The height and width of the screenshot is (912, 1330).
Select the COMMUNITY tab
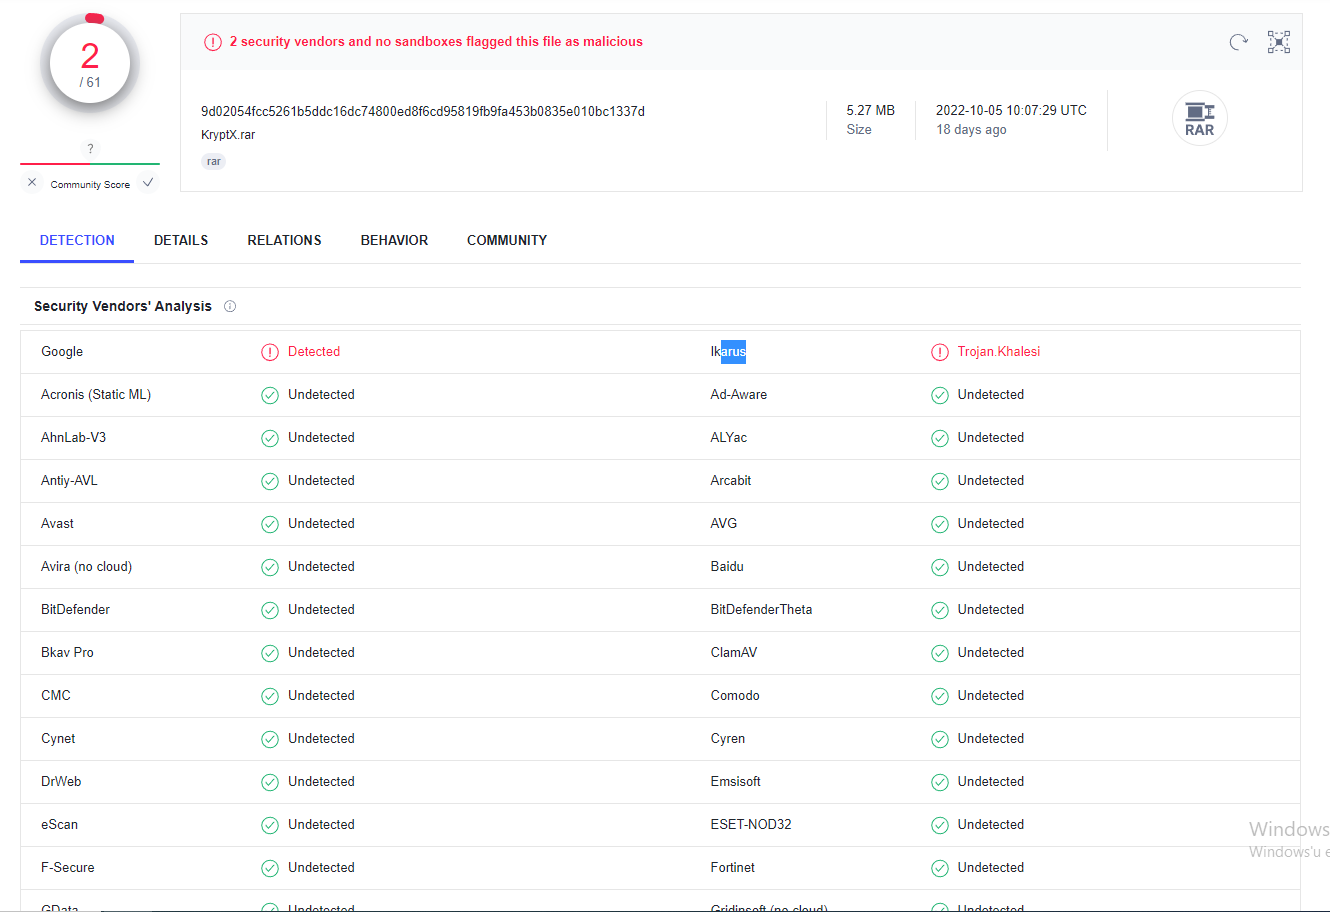tap(506, 240)
